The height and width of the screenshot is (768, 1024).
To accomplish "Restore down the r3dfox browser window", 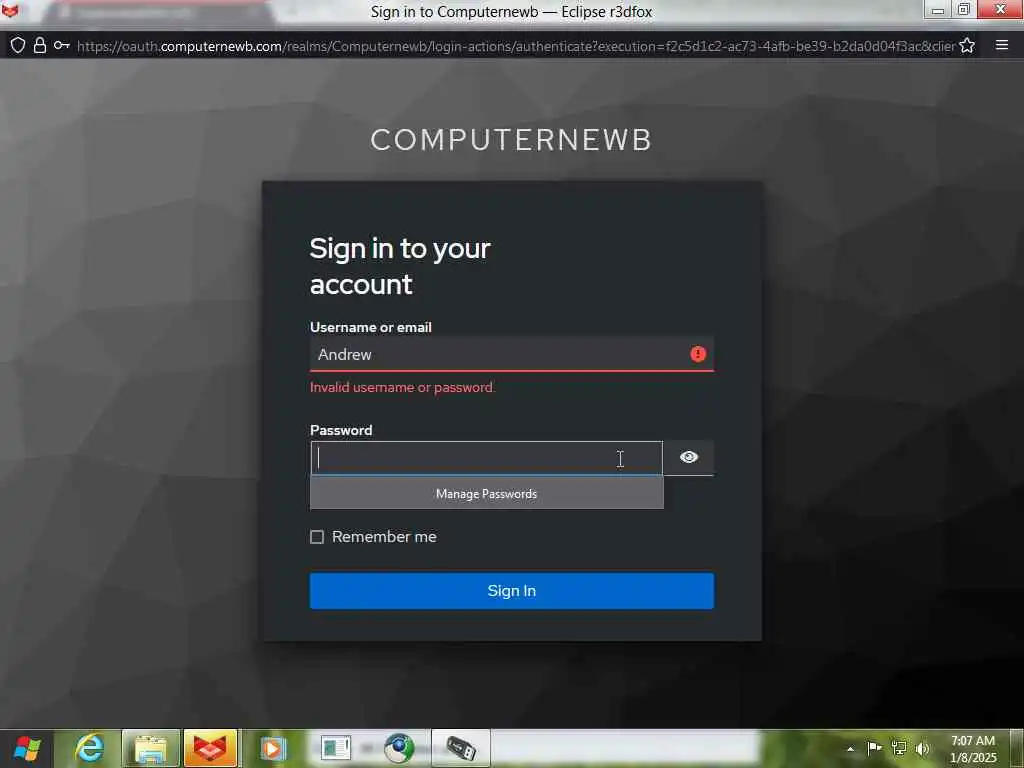I will [x=964, y=9].
